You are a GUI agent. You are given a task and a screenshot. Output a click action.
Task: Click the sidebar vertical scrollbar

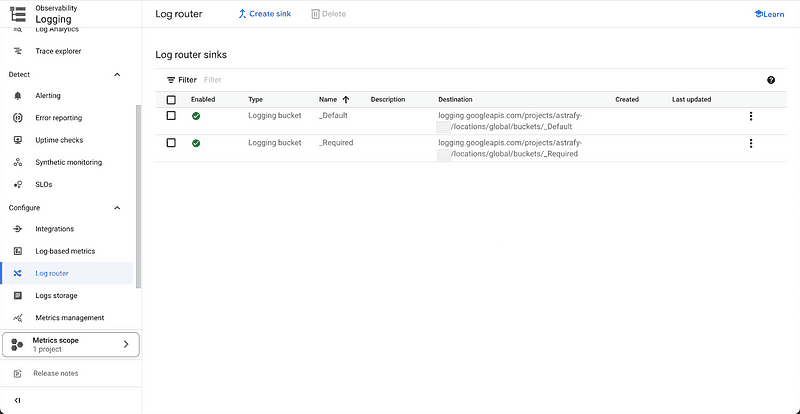(x=138, y=197)
